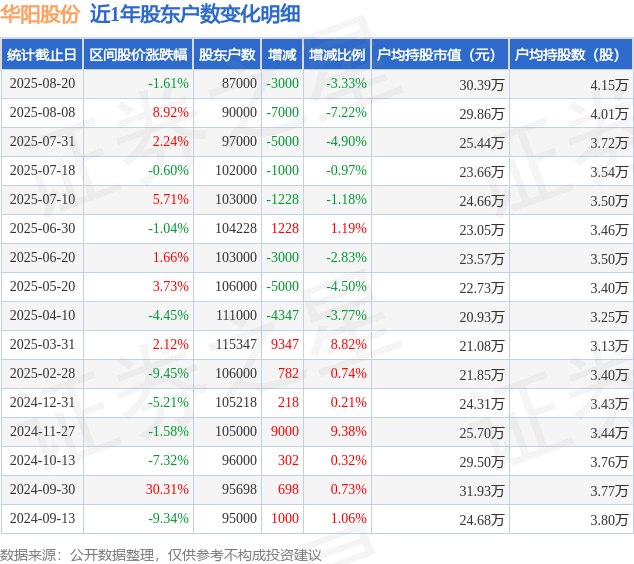Click the date cell 2024-09-30

pos(42,489)
